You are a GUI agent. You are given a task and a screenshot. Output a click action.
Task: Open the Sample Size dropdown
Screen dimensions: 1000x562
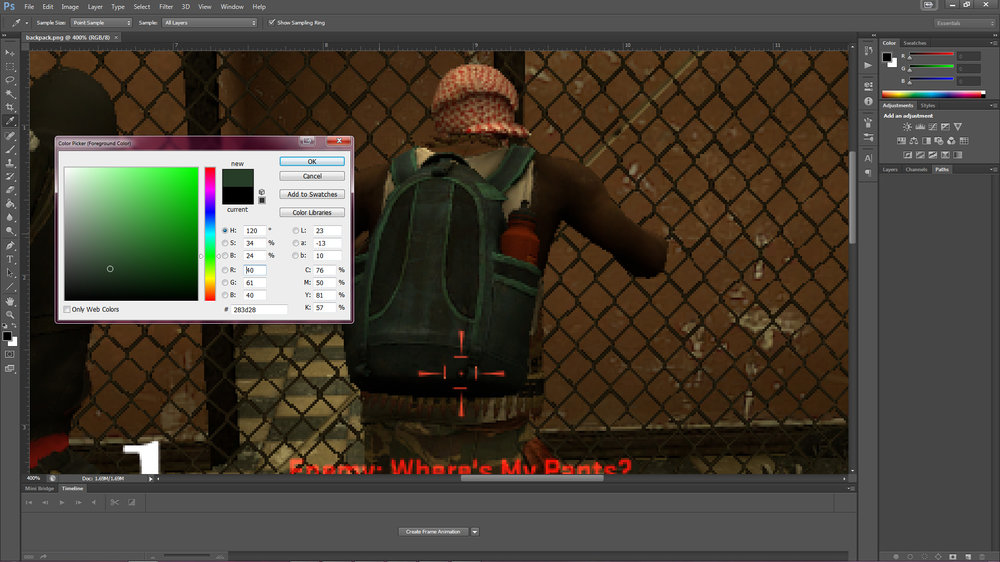[x=101, y=22]
